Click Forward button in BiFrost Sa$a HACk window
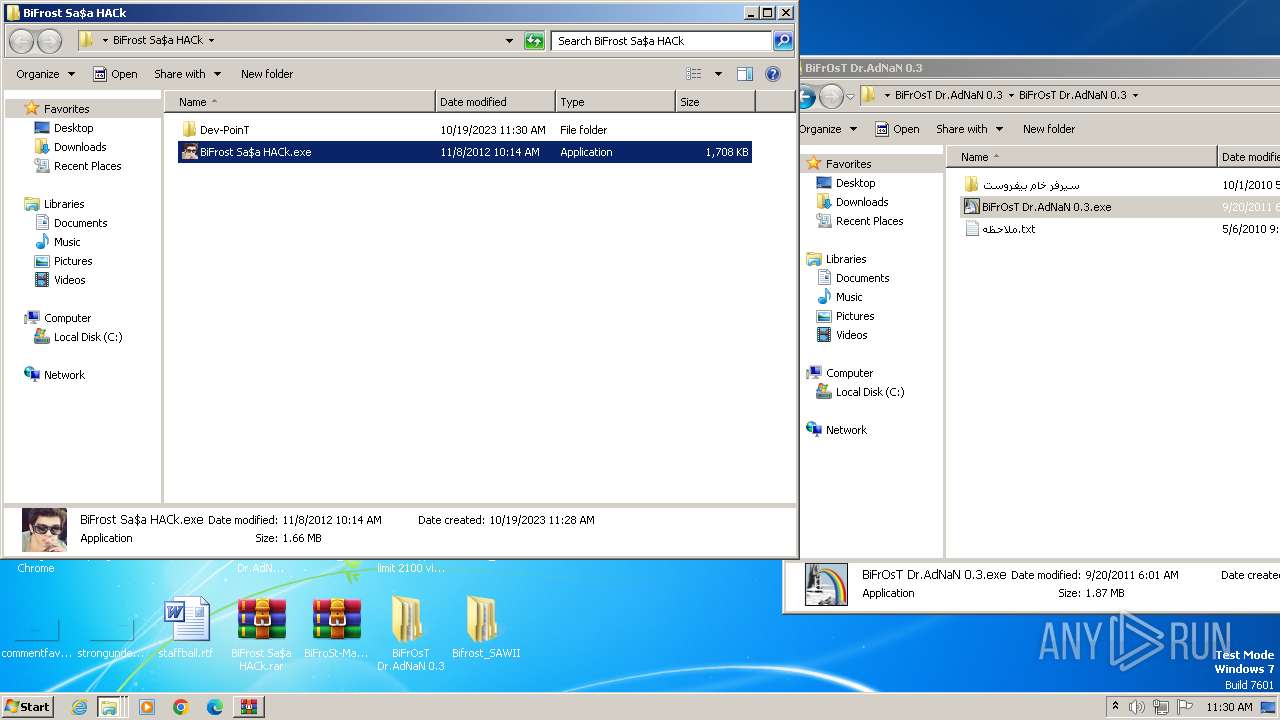The width and height of the screenshot is (1280, 720). pyautogui.click(x=49, y=41)
